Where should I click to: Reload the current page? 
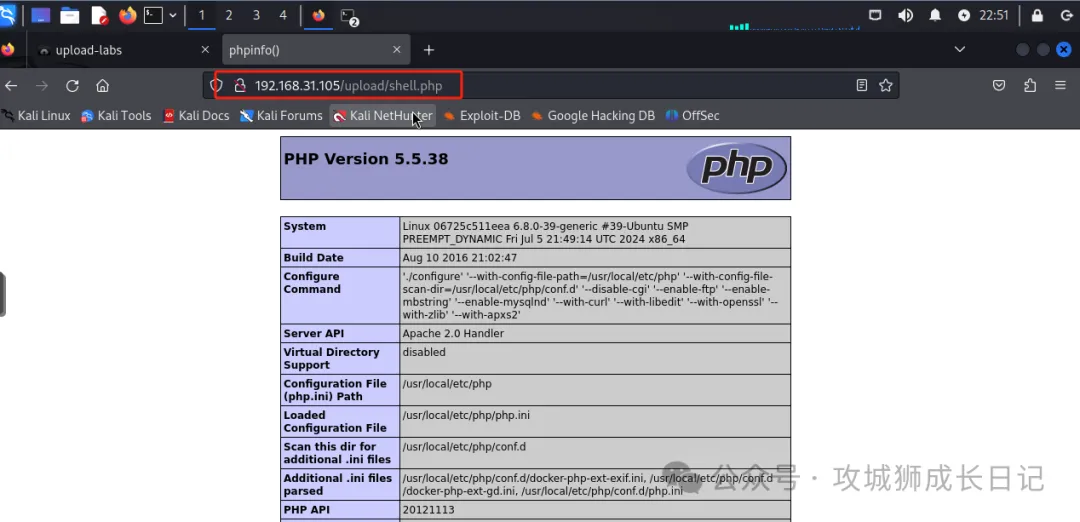pos(72,86)
